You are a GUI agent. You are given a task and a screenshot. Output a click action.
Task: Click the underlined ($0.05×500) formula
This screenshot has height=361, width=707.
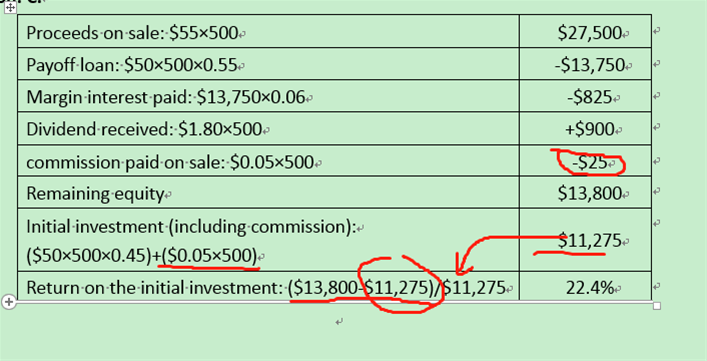(209, 256)
